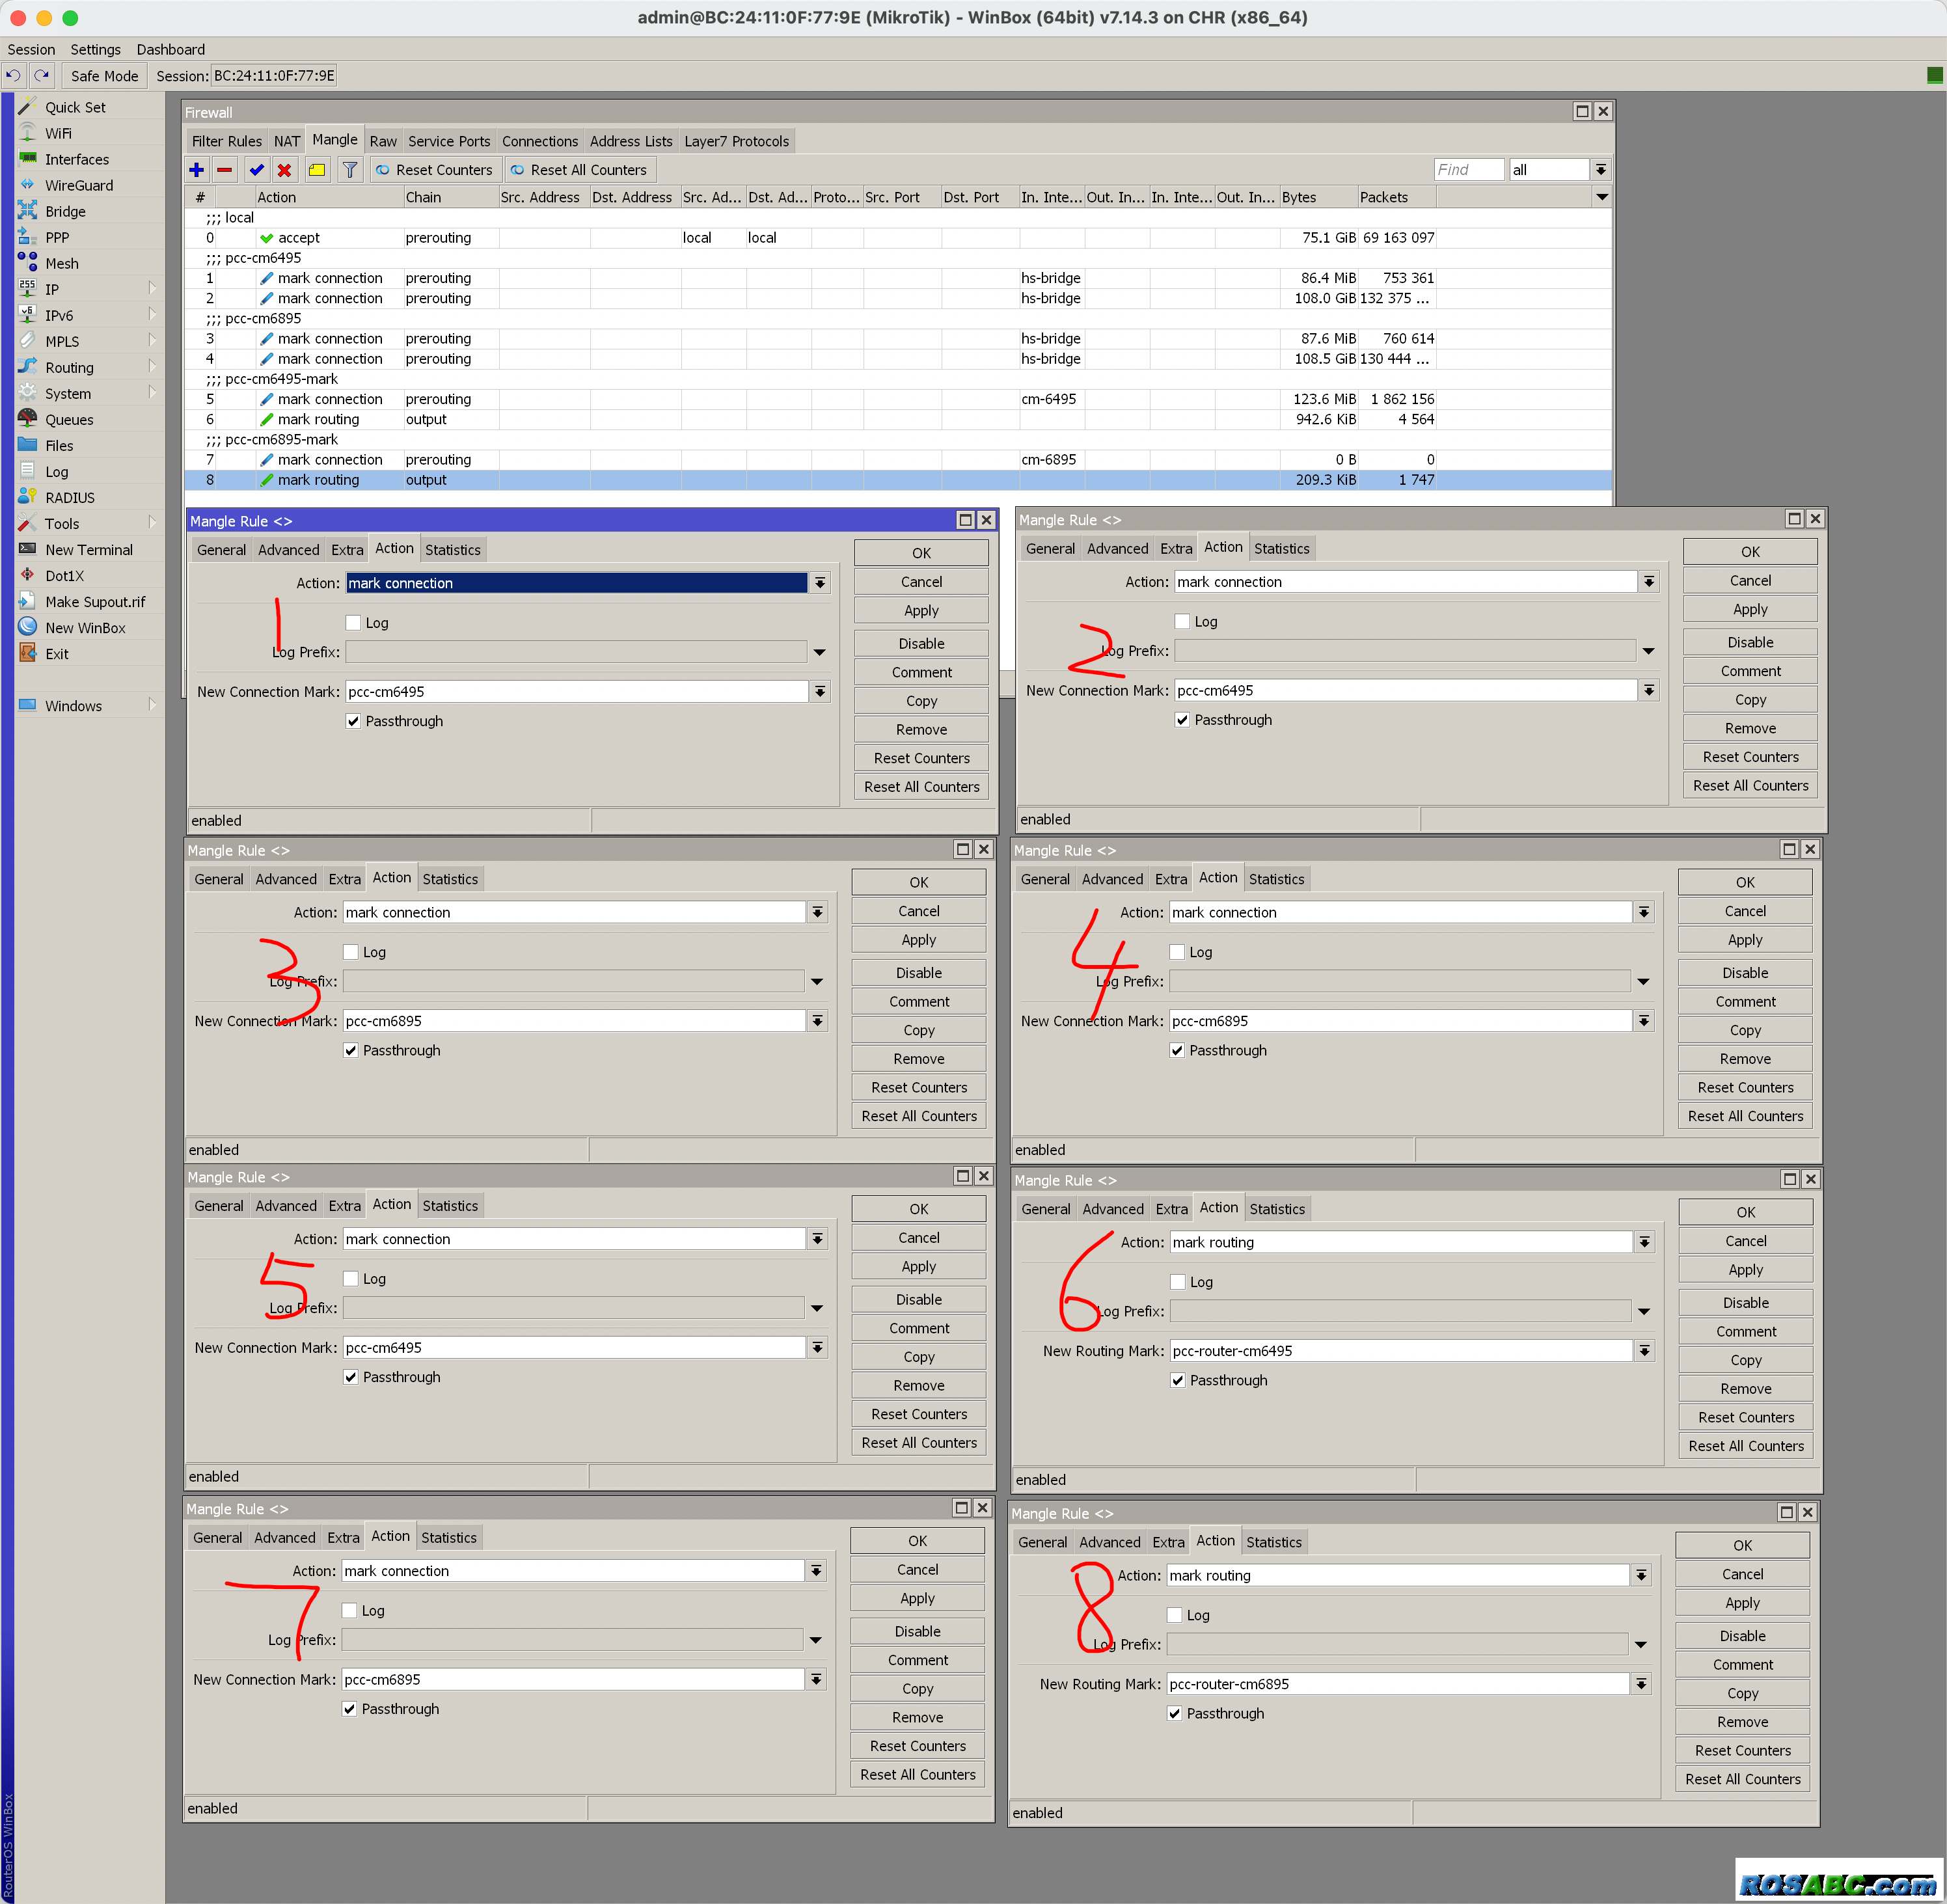Open Mesh in the sidebar

[x=61, y=263]
